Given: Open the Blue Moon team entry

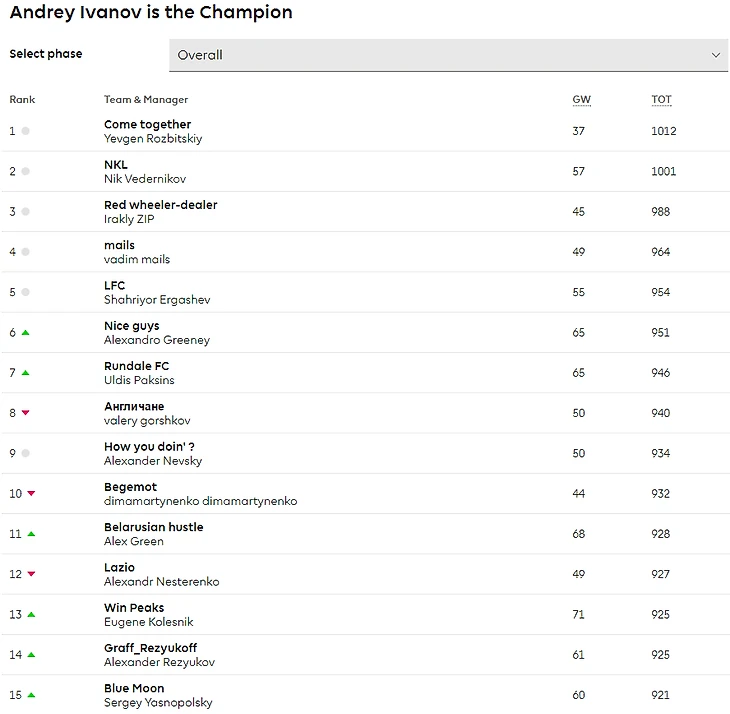Looking at the screenshot, I should click(134, 688).
